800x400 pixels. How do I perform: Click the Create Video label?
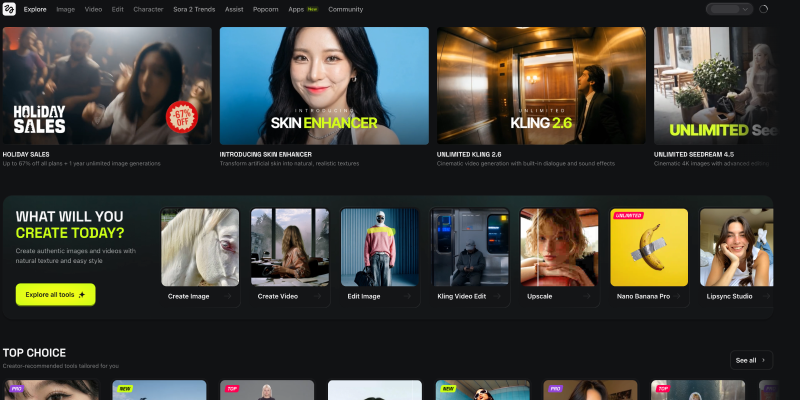tap(278, 296)
